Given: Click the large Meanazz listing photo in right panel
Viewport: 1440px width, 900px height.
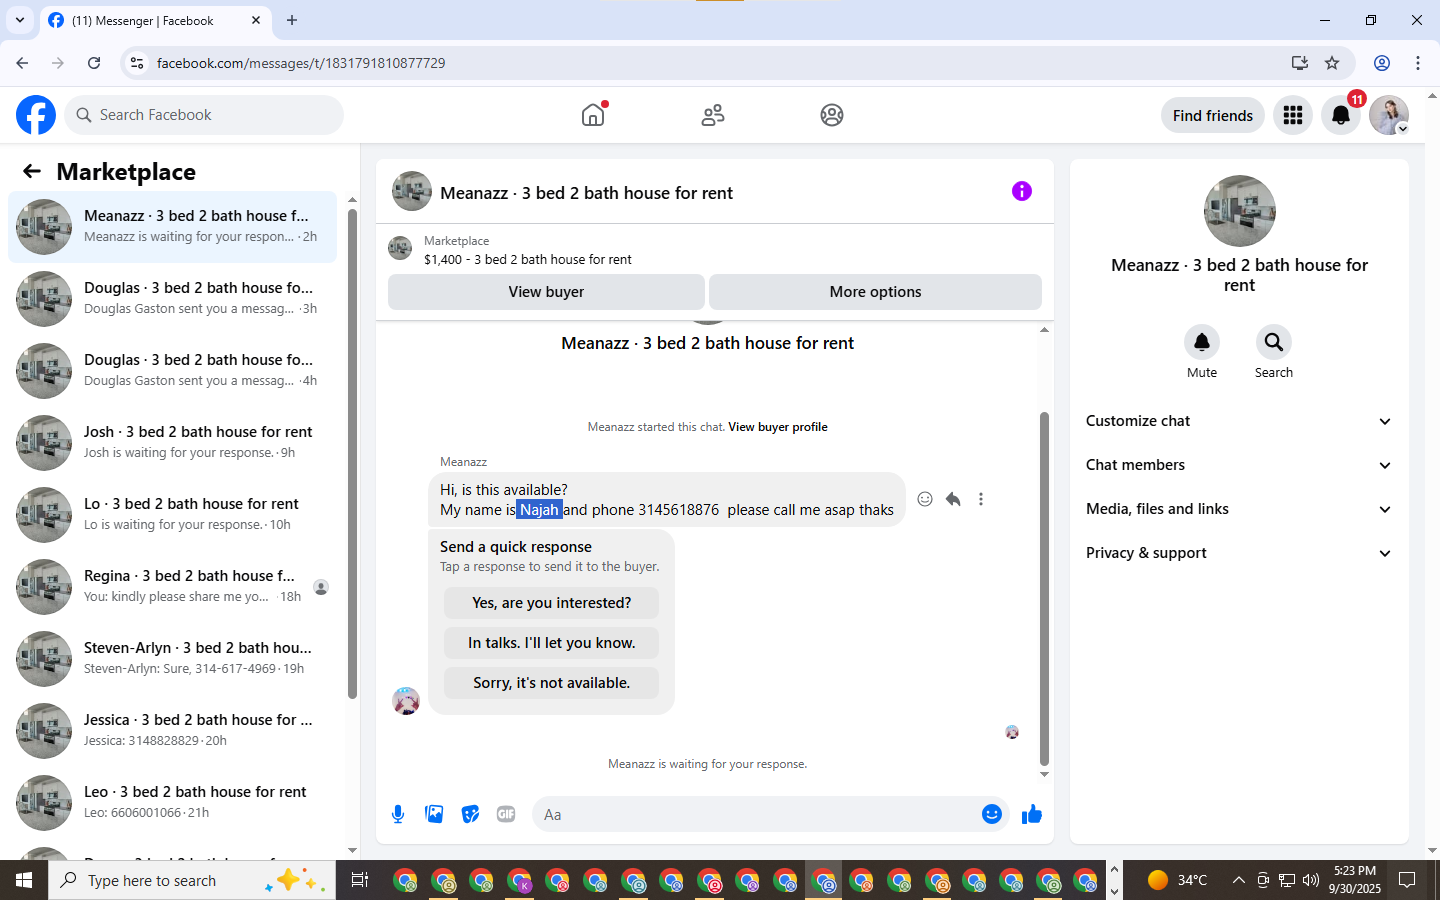Looking at the screenshot, I should 1239,211.
